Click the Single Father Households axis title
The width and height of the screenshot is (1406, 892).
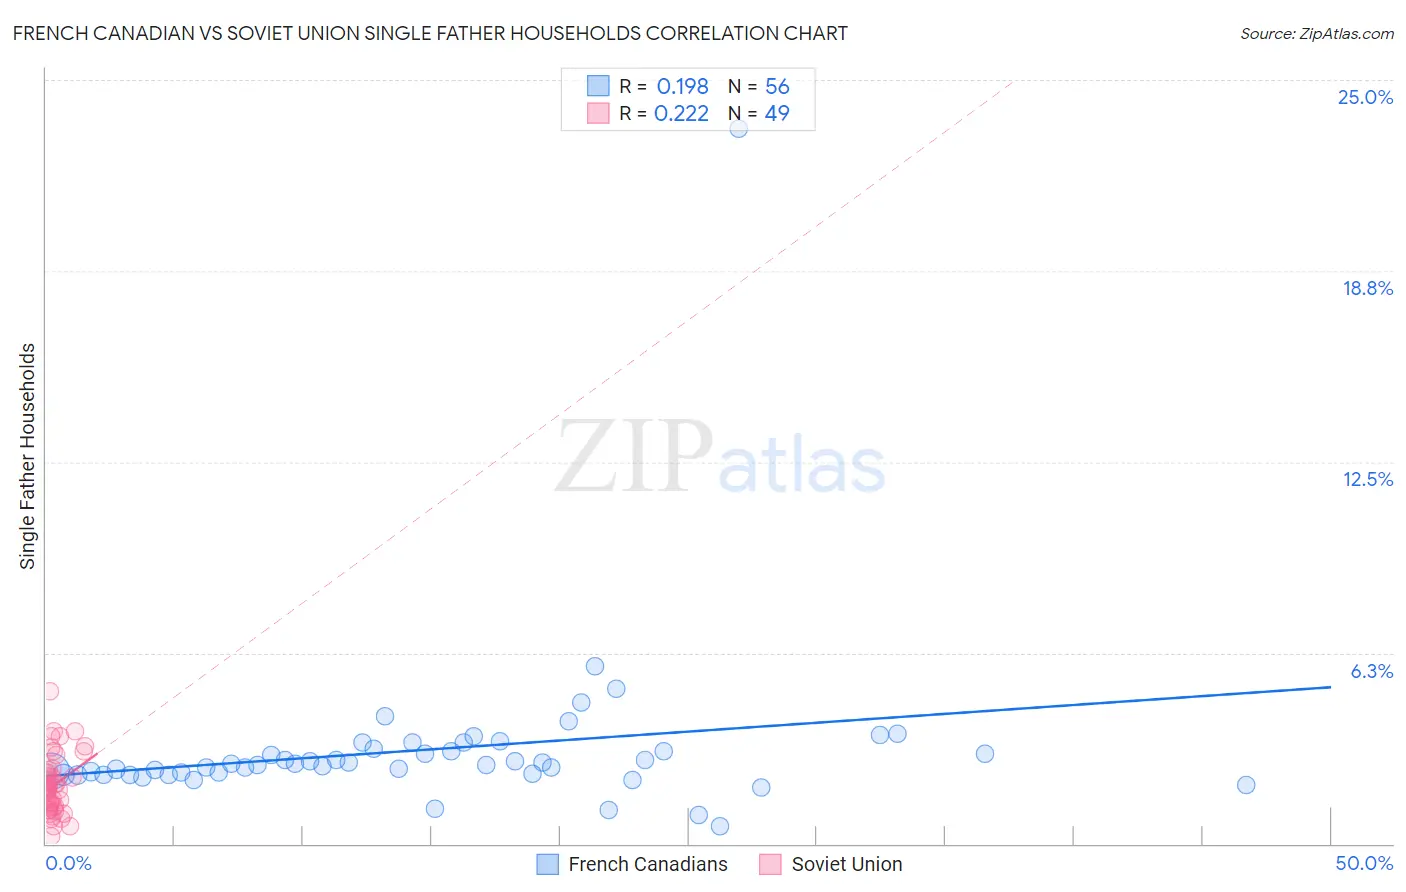tap(27, 456)
